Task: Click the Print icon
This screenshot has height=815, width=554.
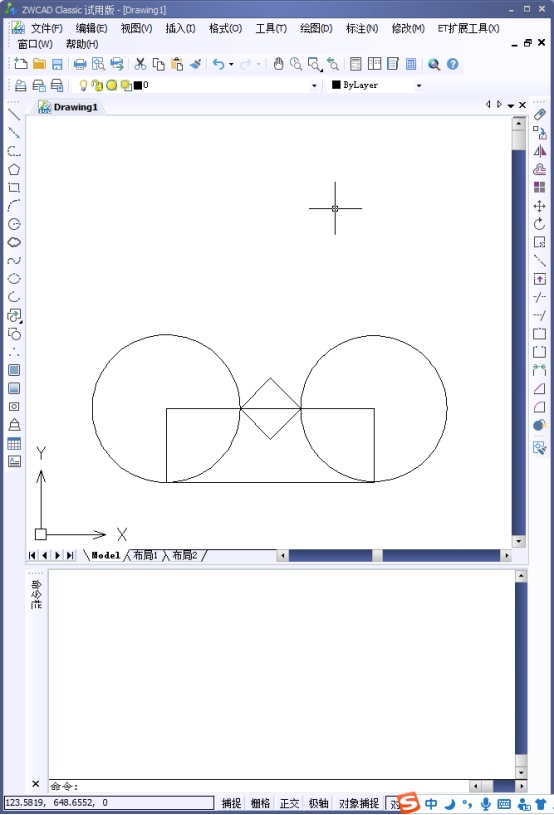Action: (x=80, y=64)
